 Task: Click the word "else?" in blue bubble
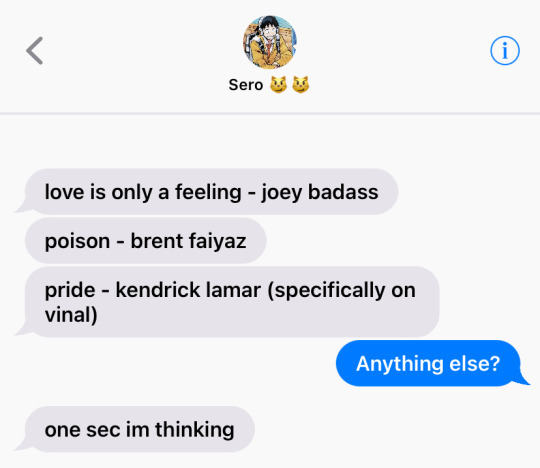(x=475, y=363)
